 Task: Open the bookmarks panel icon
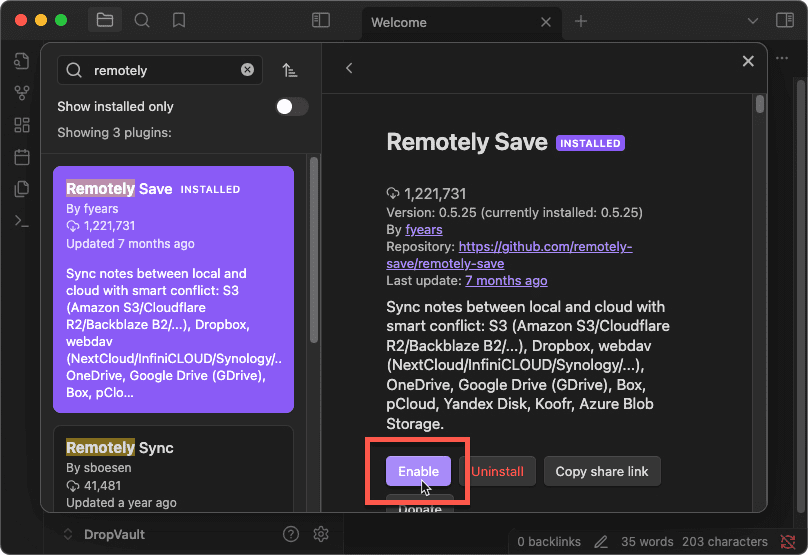coord(179,20)
